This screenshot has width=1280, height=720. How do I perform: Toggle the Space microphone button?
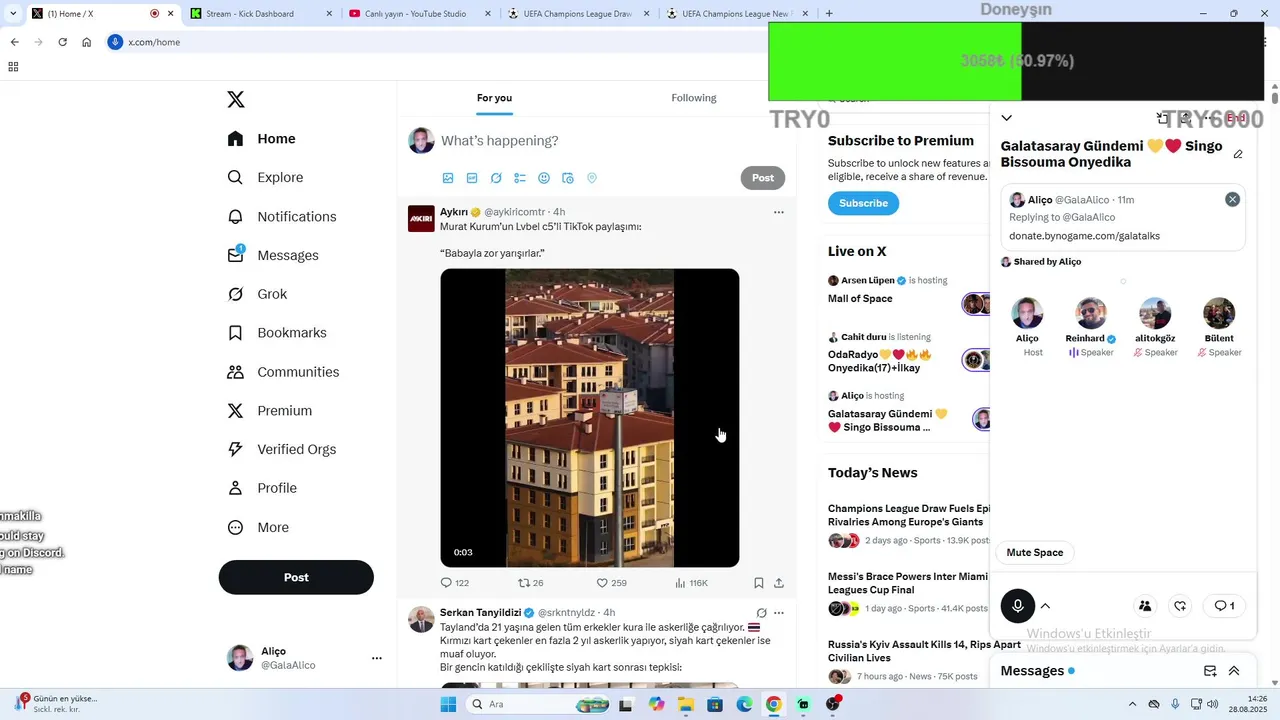point(1018,606)
